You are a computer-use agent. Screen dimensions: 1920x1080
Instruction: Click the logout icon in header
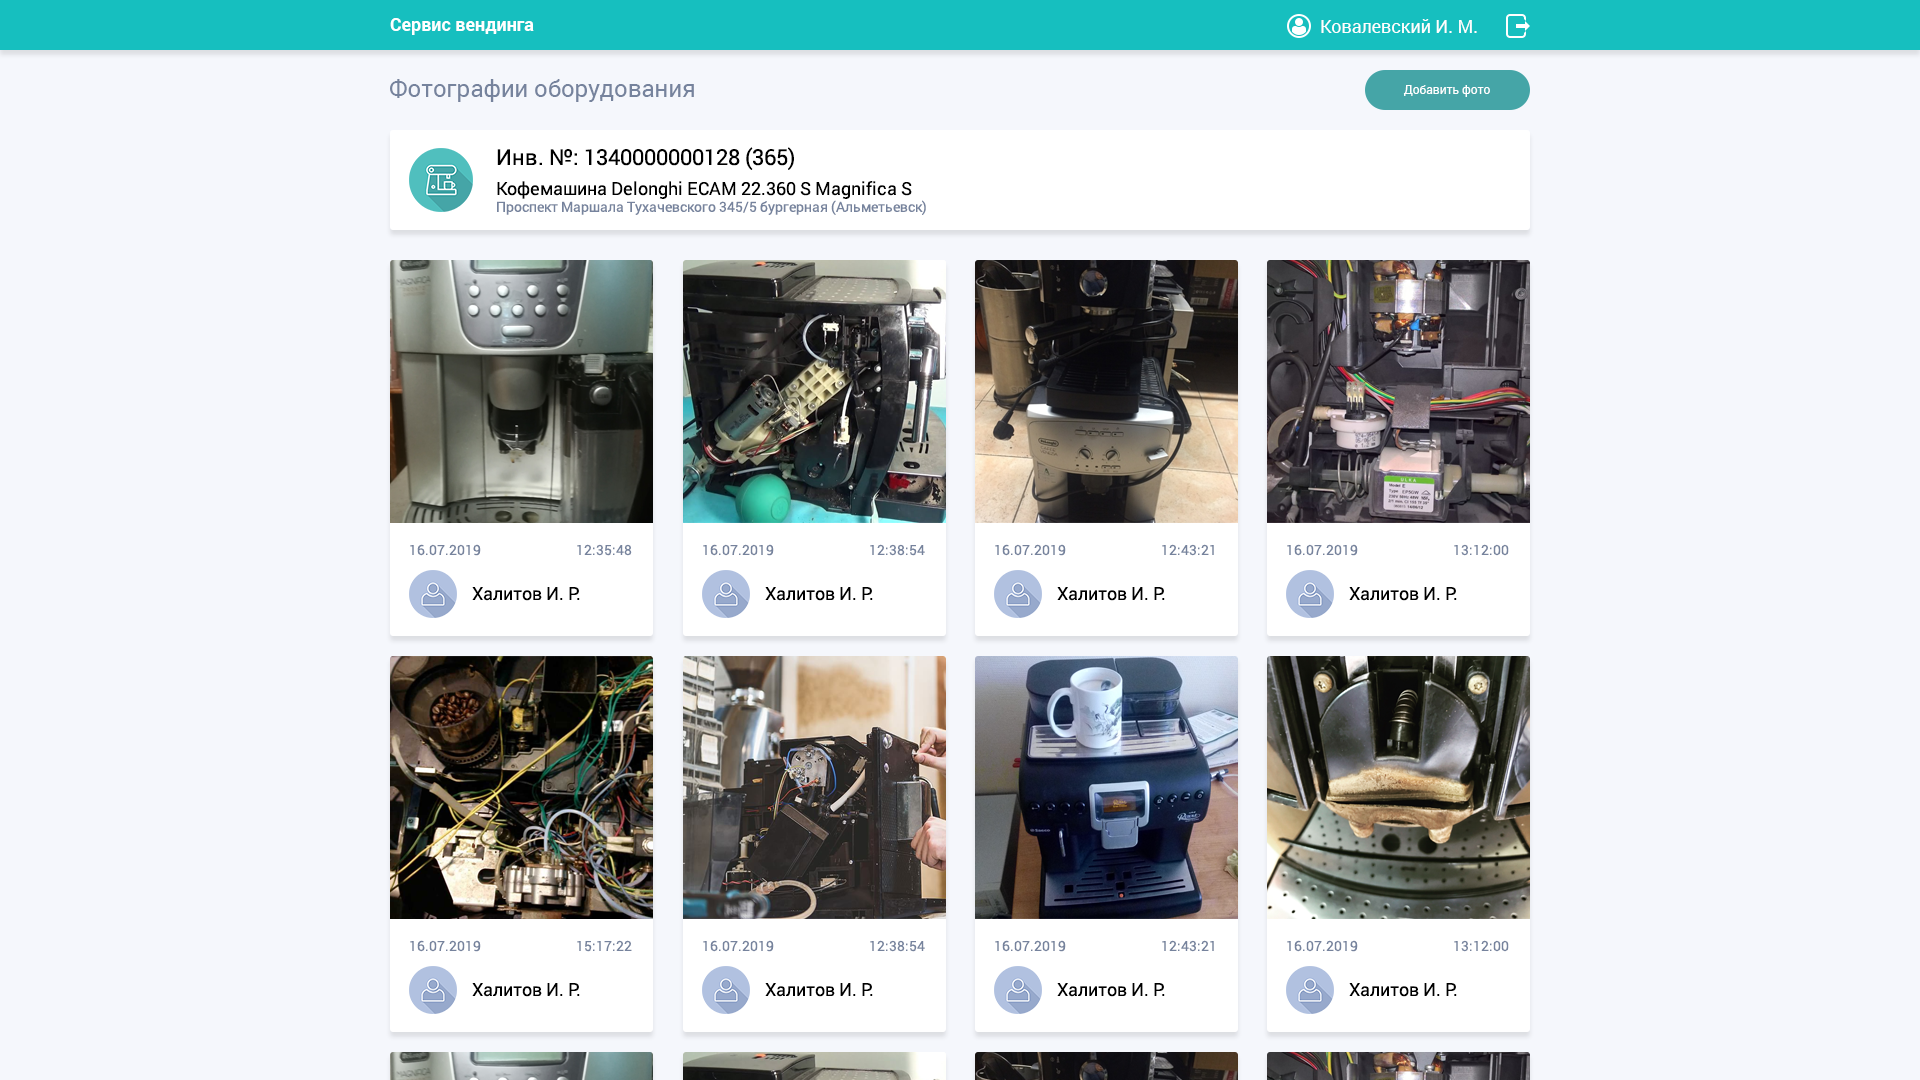(1517, 26)
